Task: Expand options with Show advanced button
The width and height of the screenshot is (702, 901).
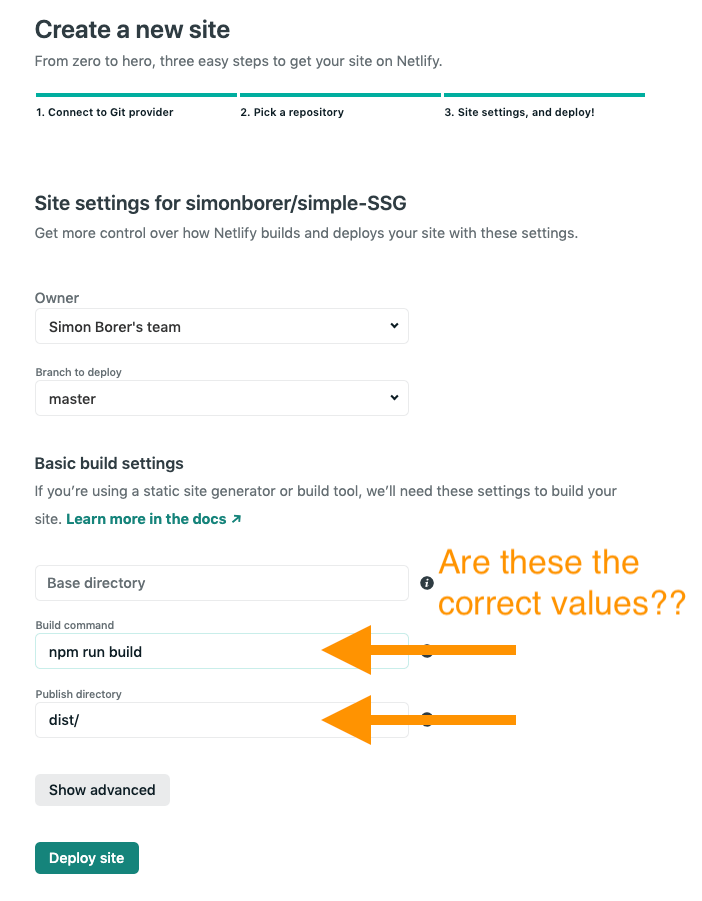Action: point(102,790)
